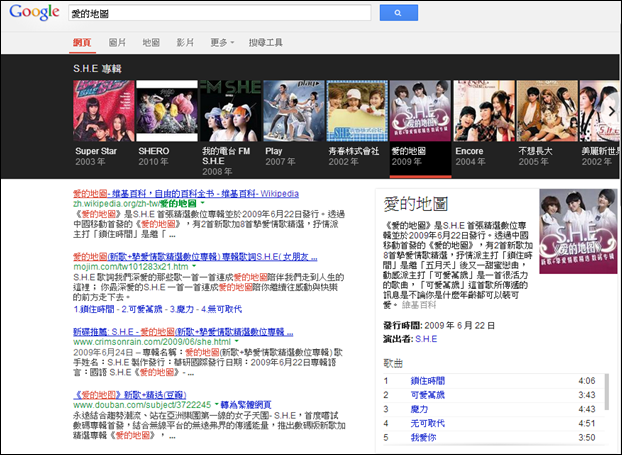Click the 轉為繁體網頁 link
Screen dimensions: 622x455
pyautogui.click(x=246, y=405)
